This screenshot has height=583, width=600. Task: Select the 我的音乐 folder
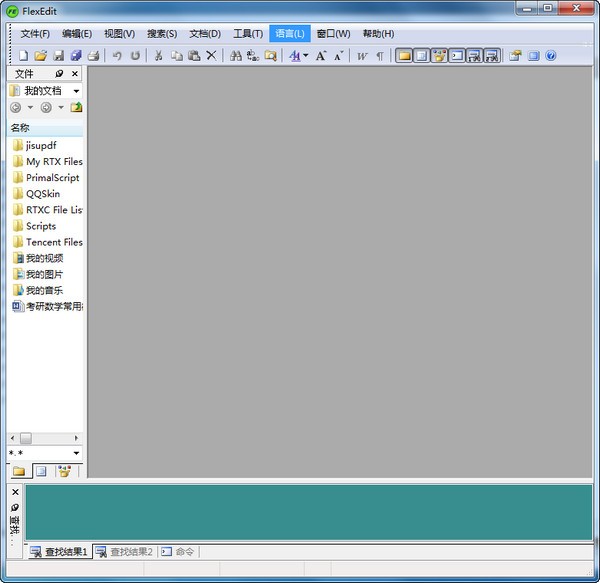pos(38,290)
